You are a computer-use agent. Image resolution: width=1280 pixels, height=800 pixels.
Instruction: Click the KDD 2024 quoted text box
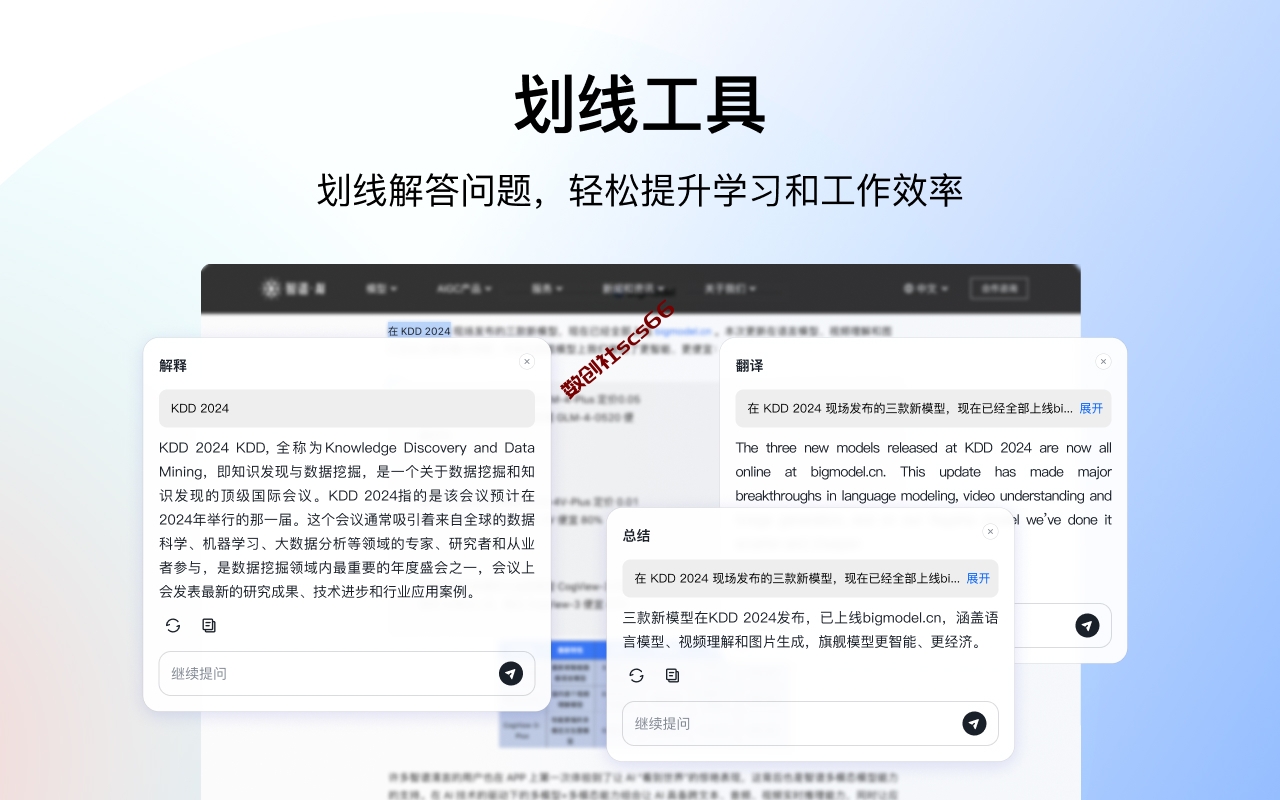click(x=347, y=408)
